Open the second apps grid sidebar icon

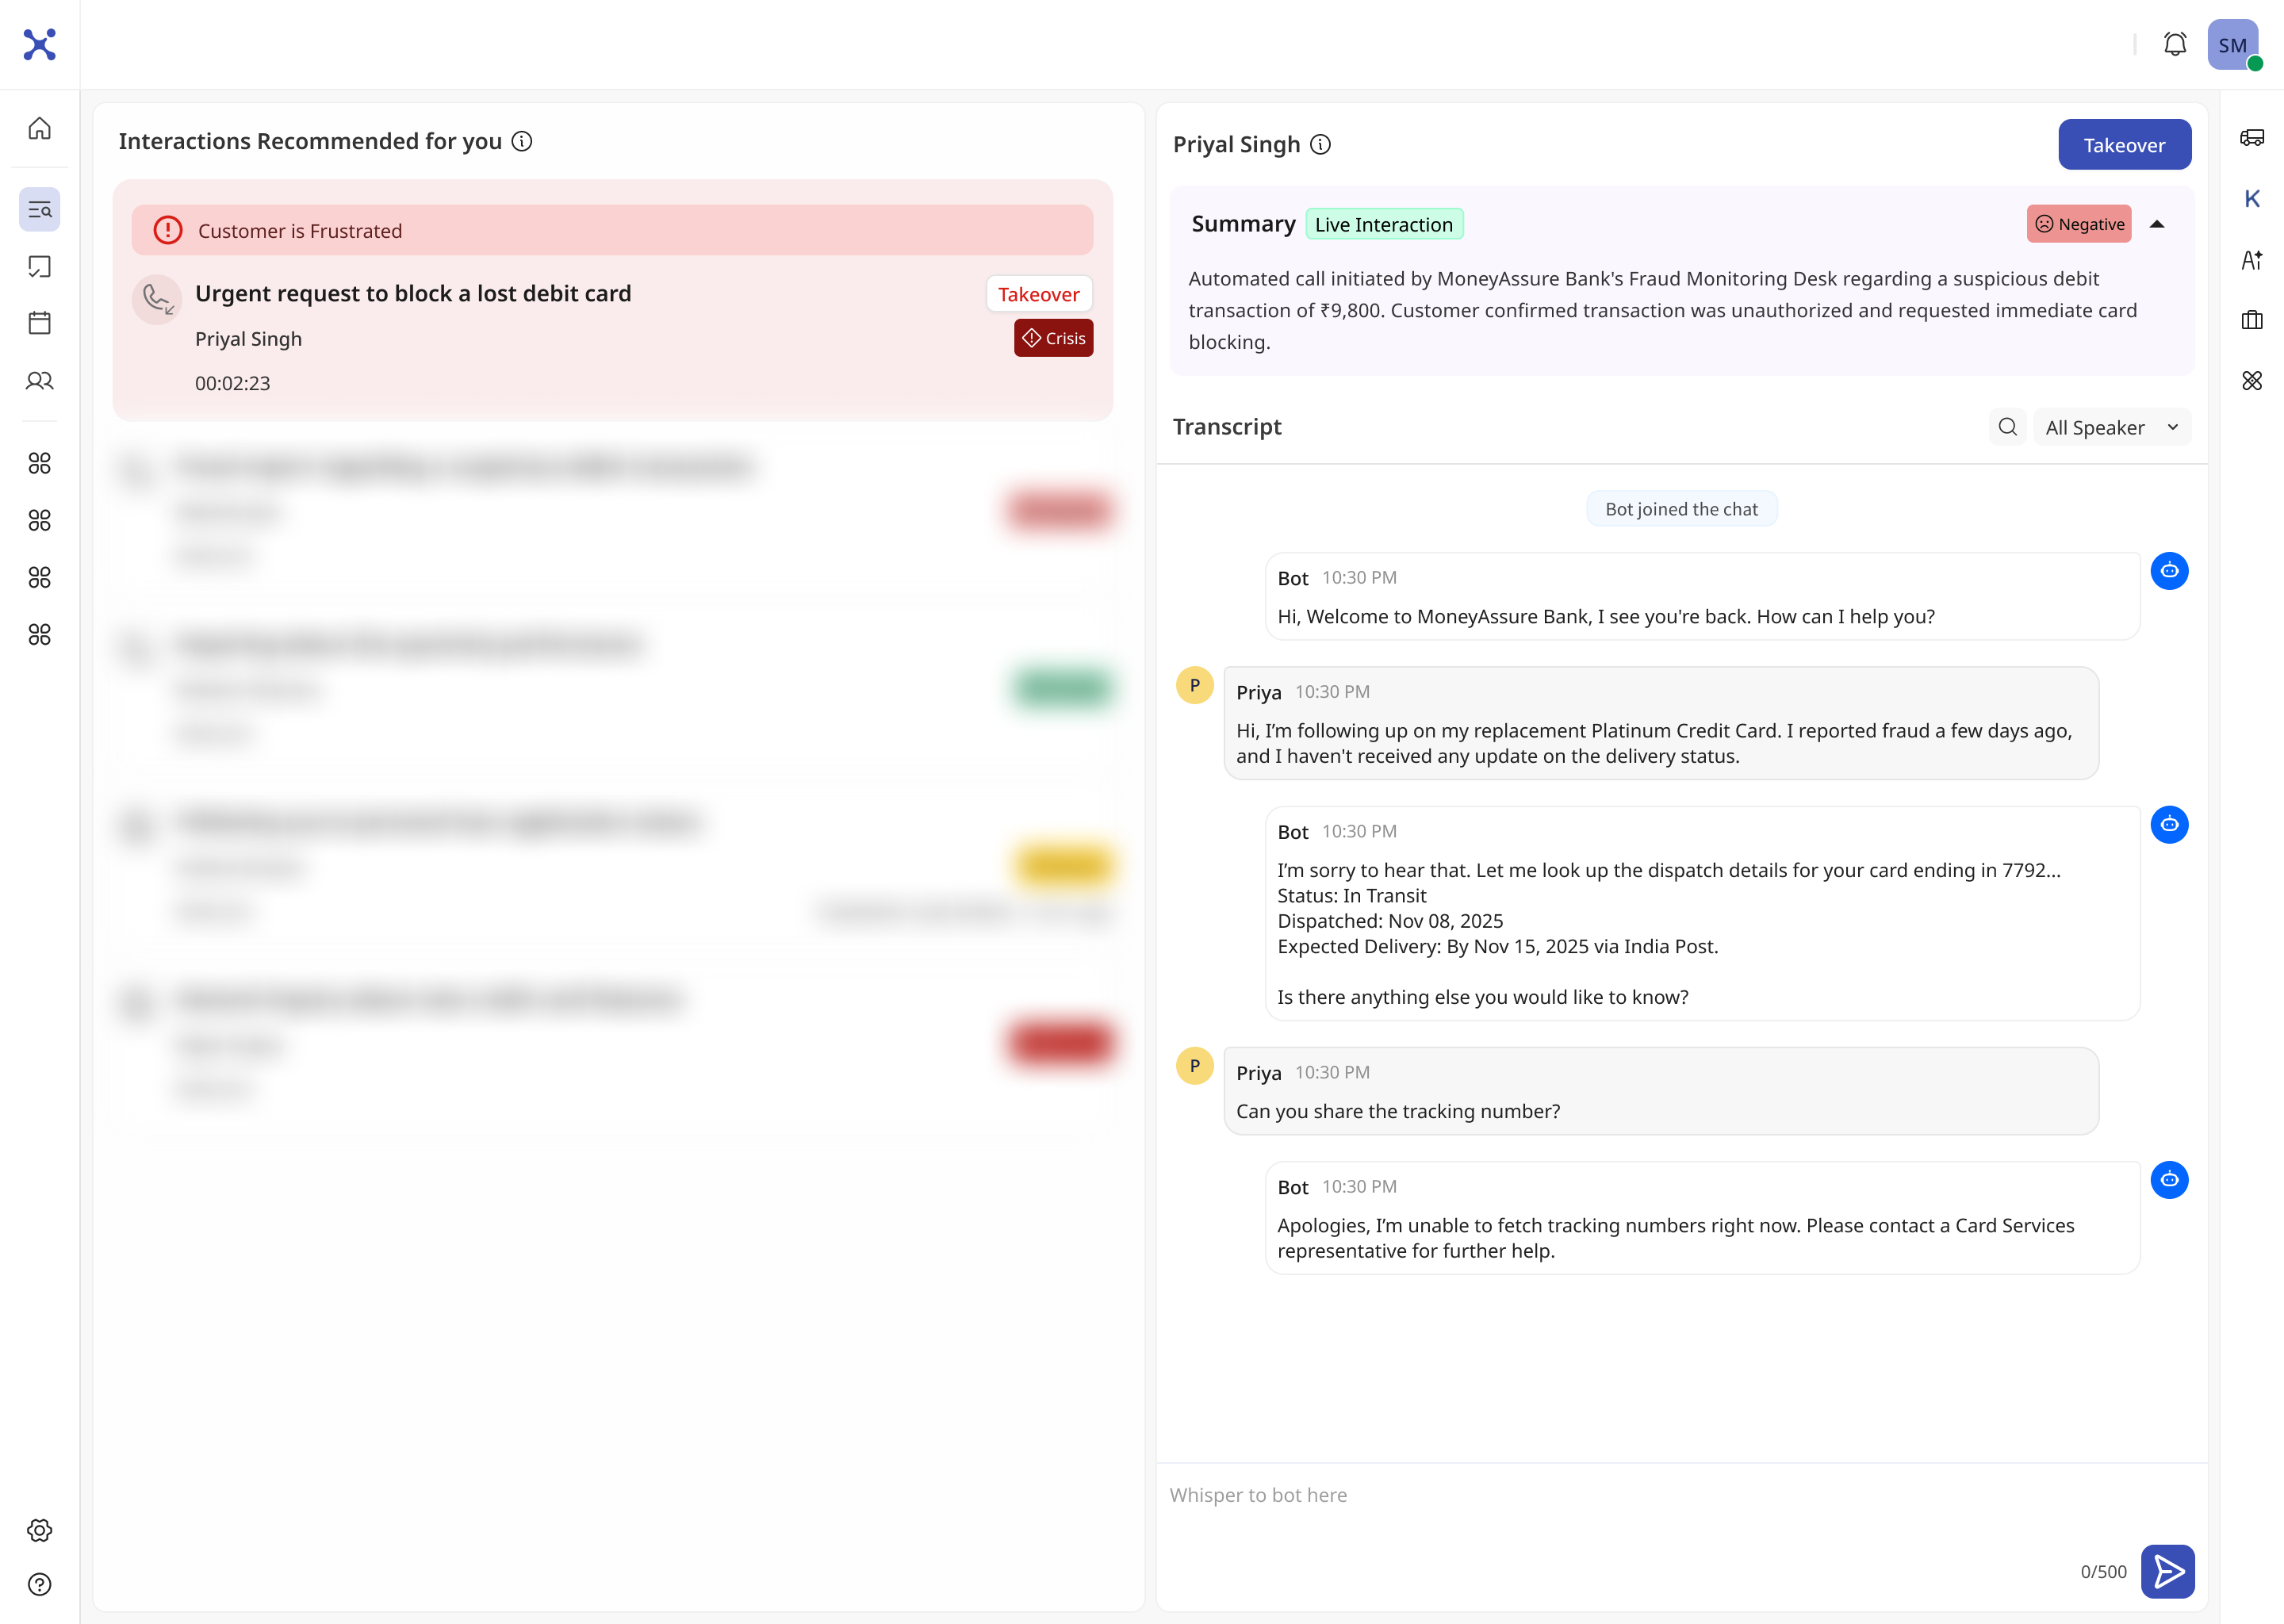39,520
